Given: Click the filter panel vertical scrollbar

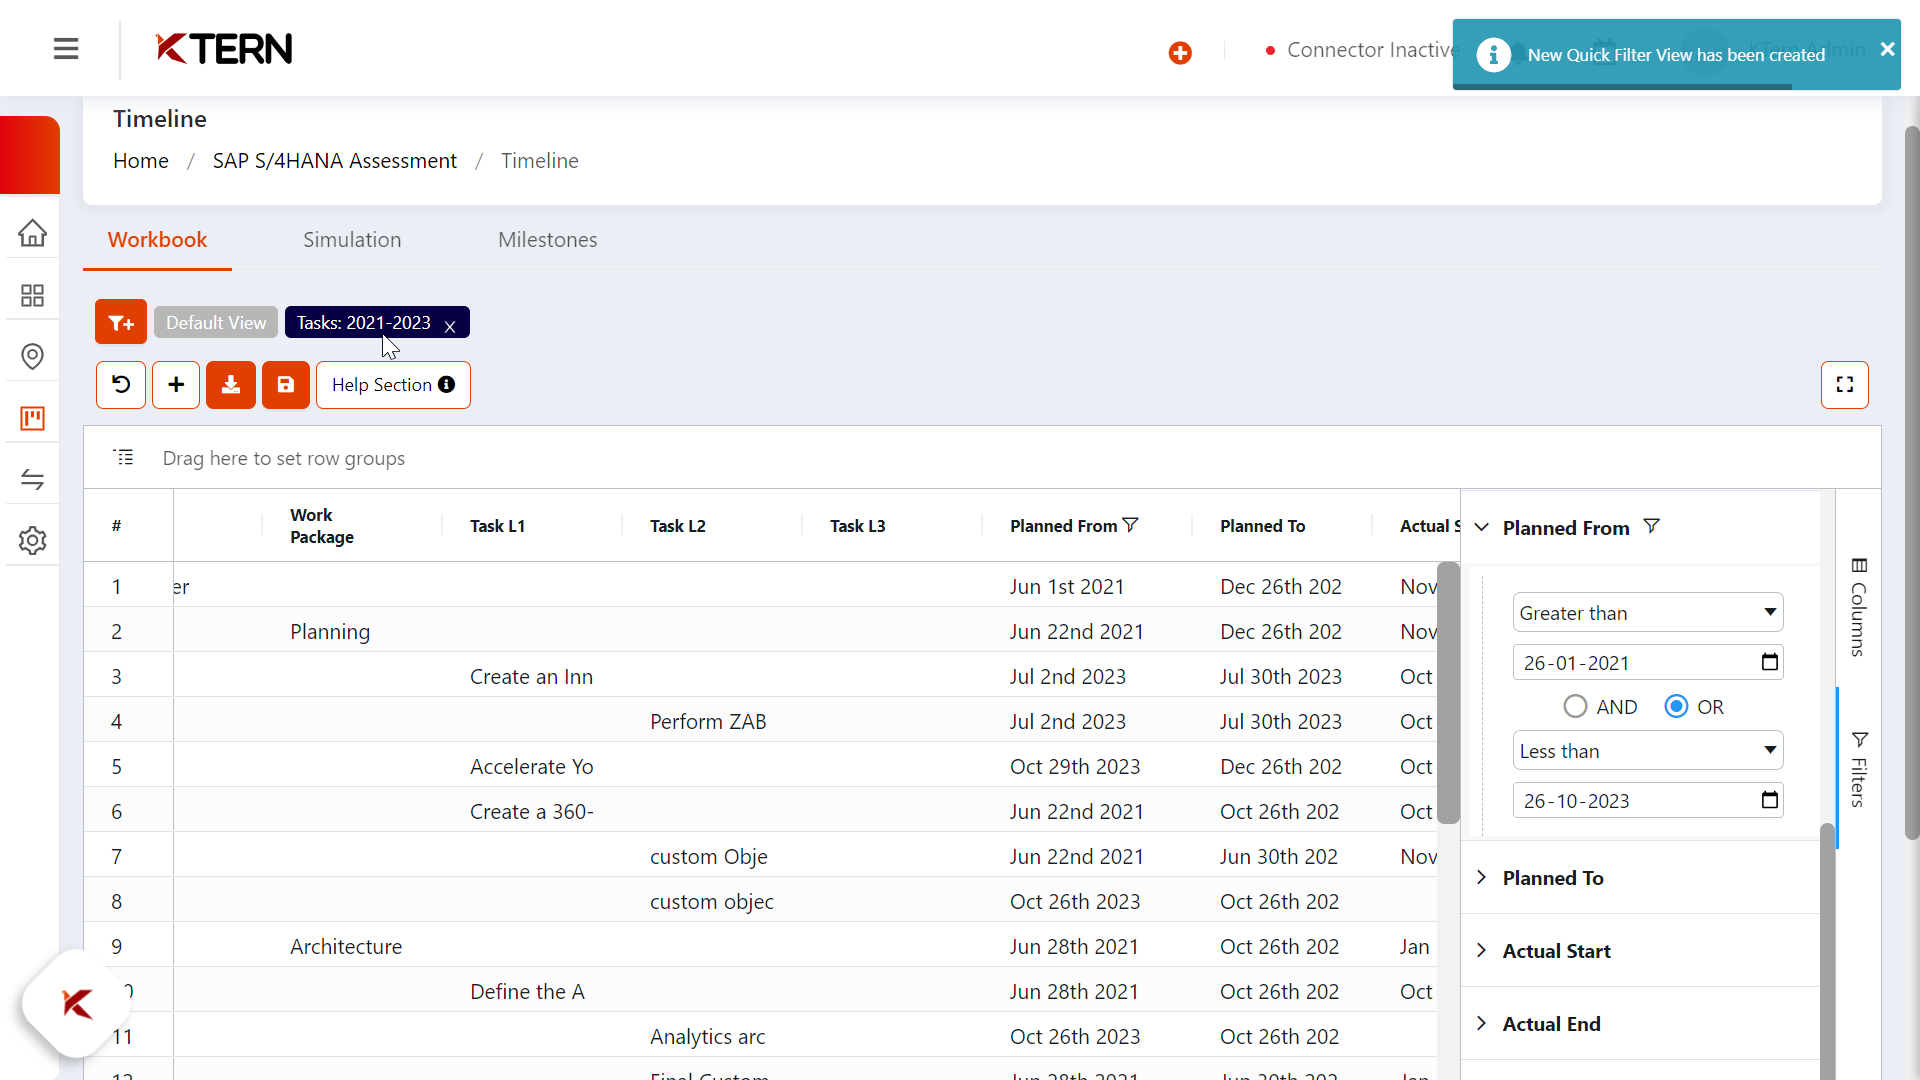Looking at the screenshot, I should click(x=1828, y=950).
